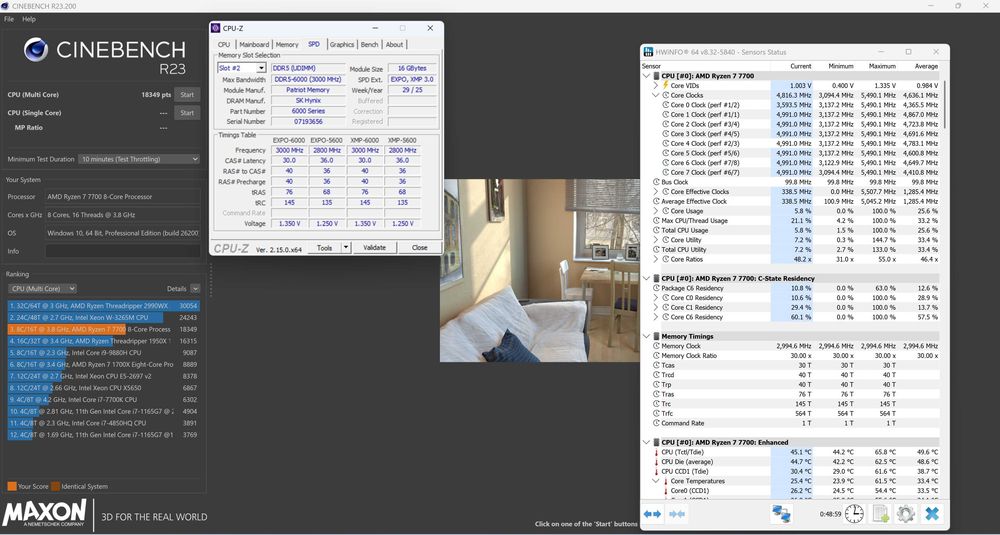Click the Cinebench title bar app icon

(x=5, y=5)
